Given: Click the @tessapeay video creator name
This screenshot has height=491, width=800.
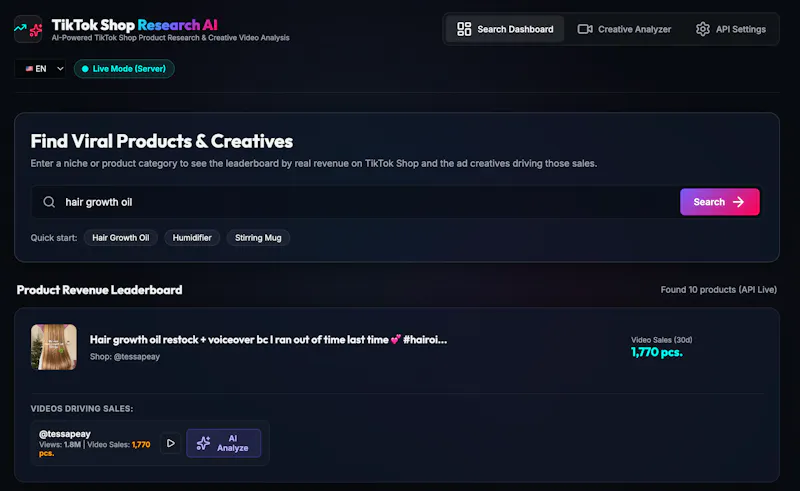Looking at the screenshot, I should tap(65, 434).
